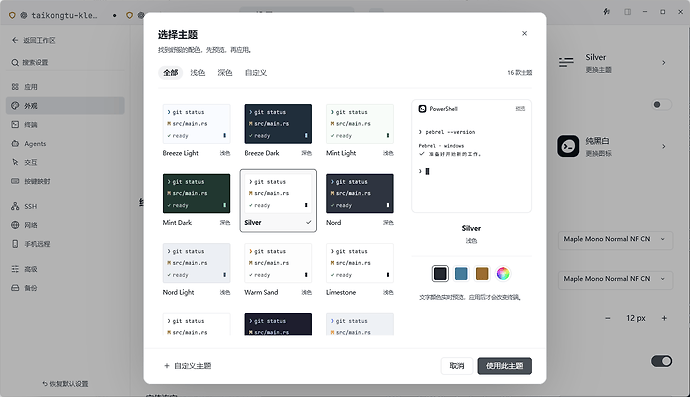Pick the blue text color swatch
This screenshot has height=397, width=690.
point(461,274)
